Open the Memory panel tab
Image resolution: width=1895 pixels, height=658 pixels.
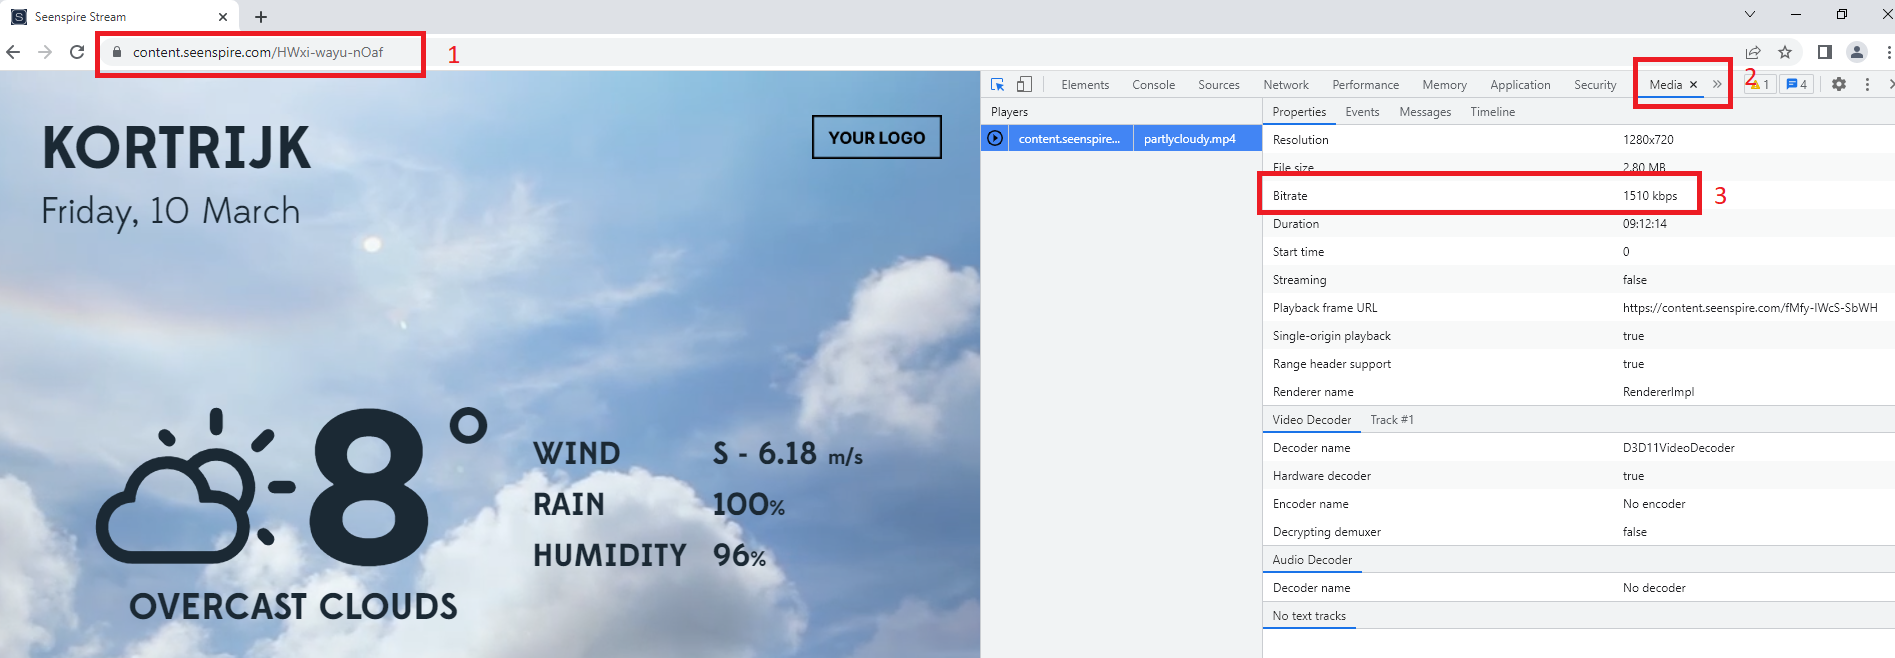click(x=1444, y=85)
